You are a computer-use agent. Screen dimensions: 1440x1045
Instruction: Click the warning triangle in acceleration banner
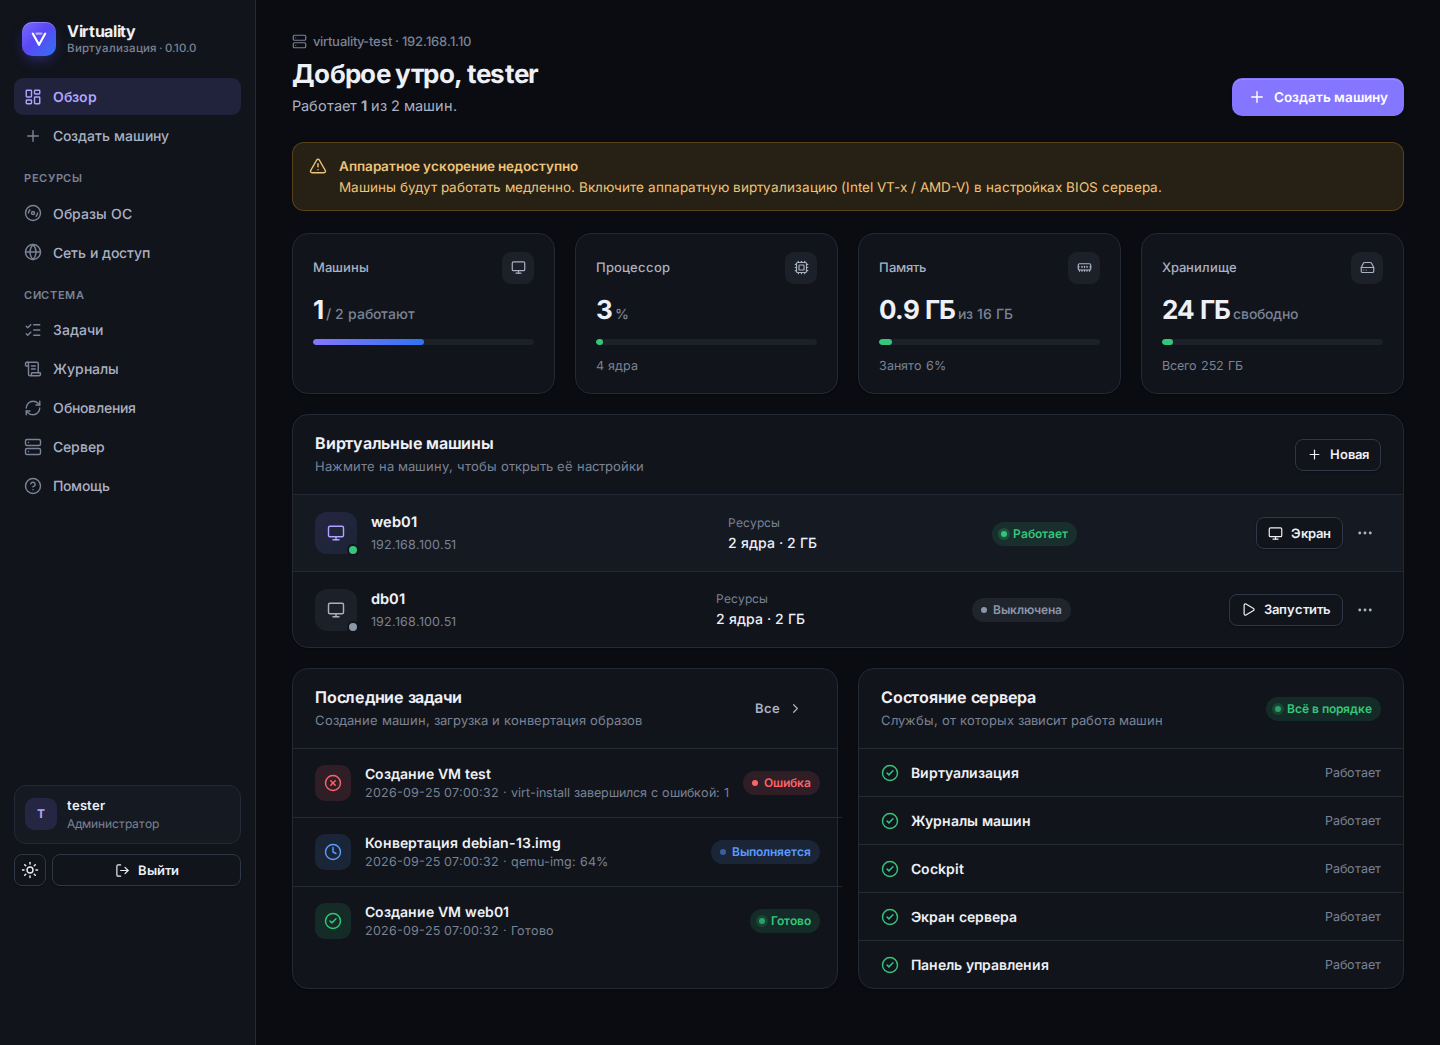click(x=318, y=166)
